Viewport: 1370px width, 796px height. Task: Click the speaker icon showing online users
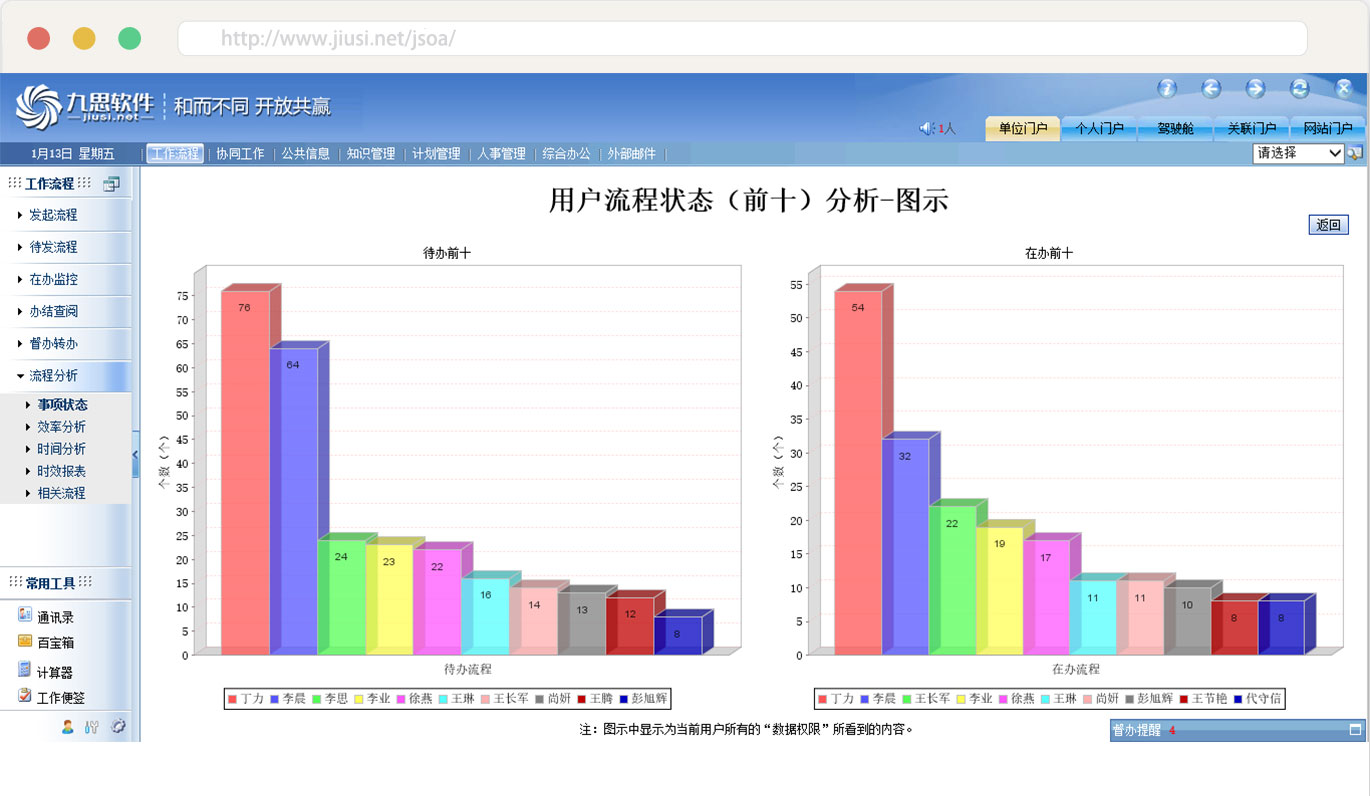click(x=926, y=128)
